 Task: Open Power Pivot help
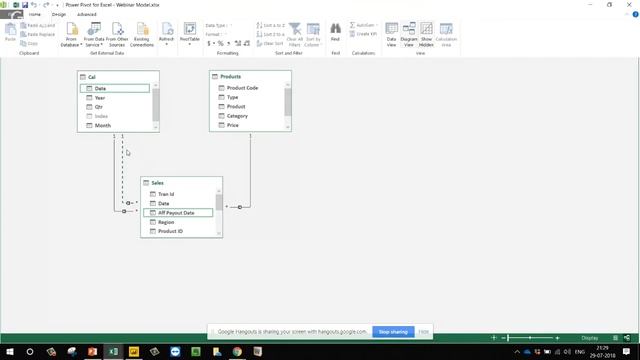(x=636, y=14)
